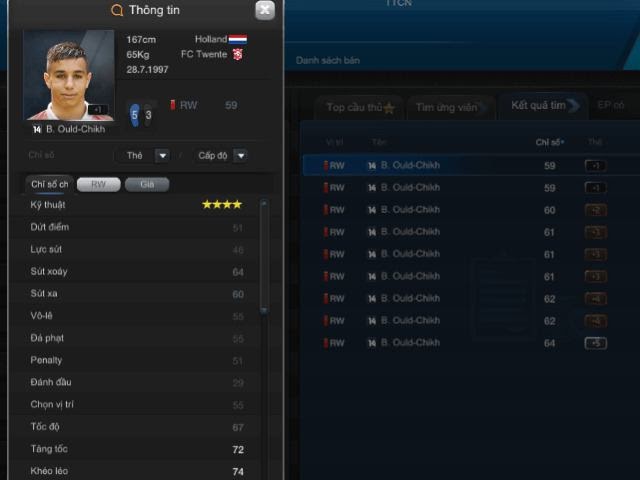Click the B. Ould-Chikh player portrait
The height and width of the screenshot is (480, 640).
69,75
